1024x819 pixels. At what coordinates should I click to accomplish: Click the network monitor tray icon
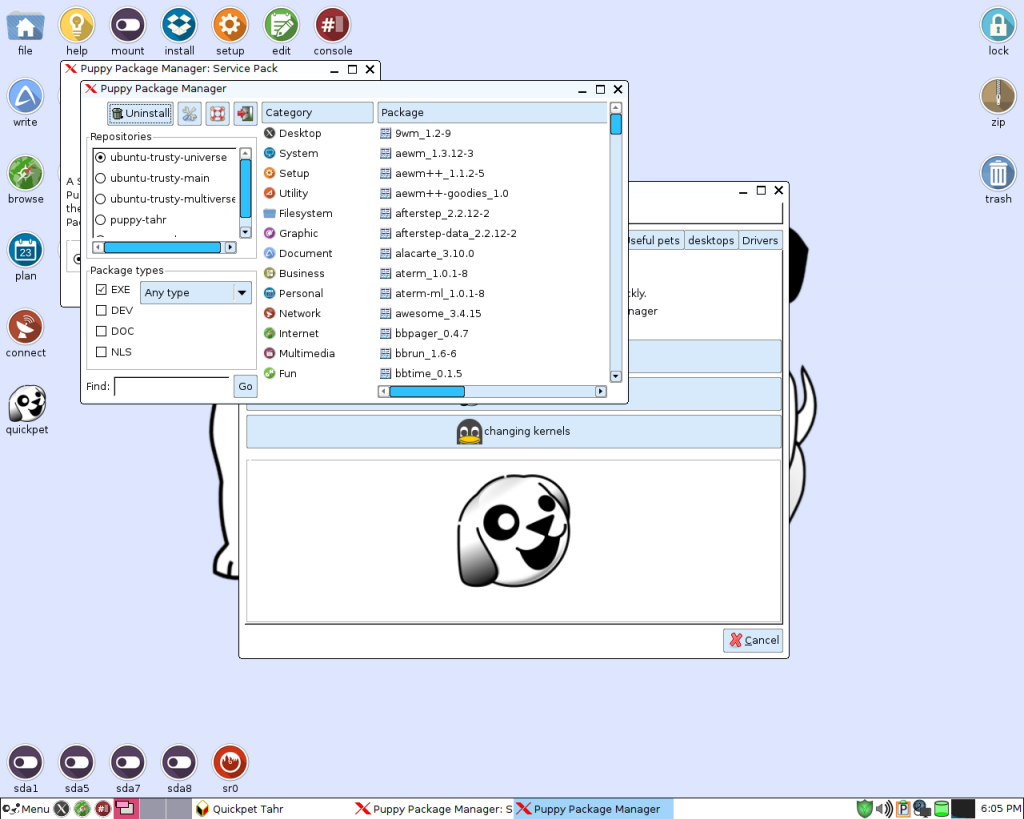pyautogui.click(x=922, y=809)
